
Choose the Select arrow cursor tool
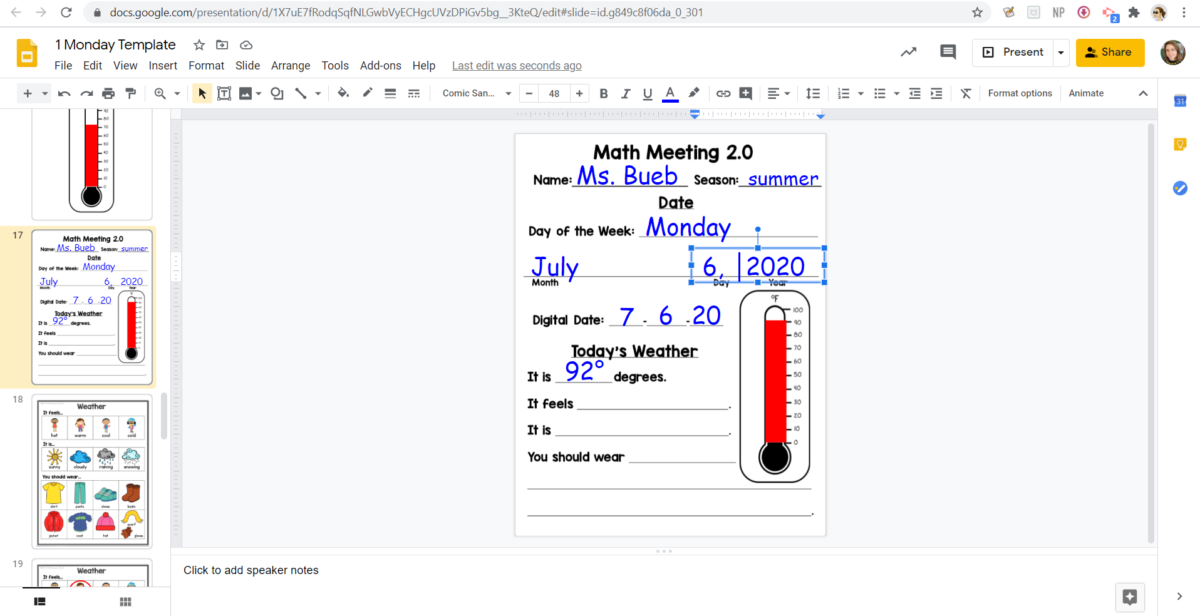point(202,93)
